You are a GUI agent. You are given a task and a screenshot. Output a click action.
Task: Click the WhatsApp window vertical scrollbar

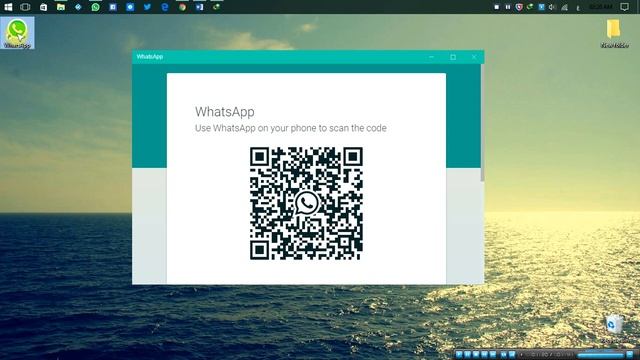[x=482, y=122]
